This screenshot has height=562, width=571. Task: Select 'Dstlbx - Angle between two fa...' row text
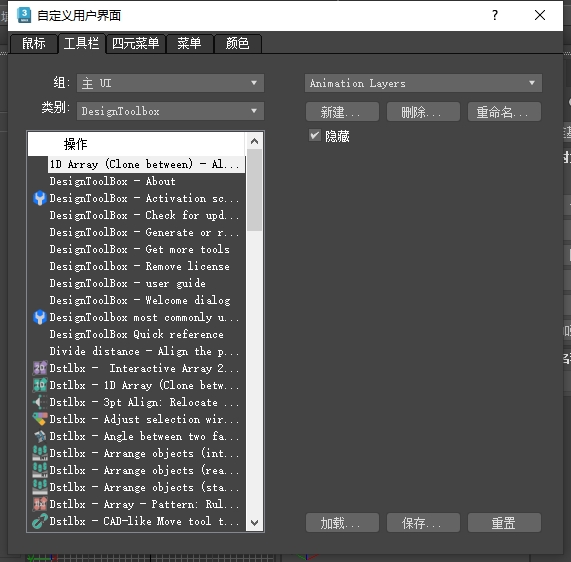tap(144, 436)
